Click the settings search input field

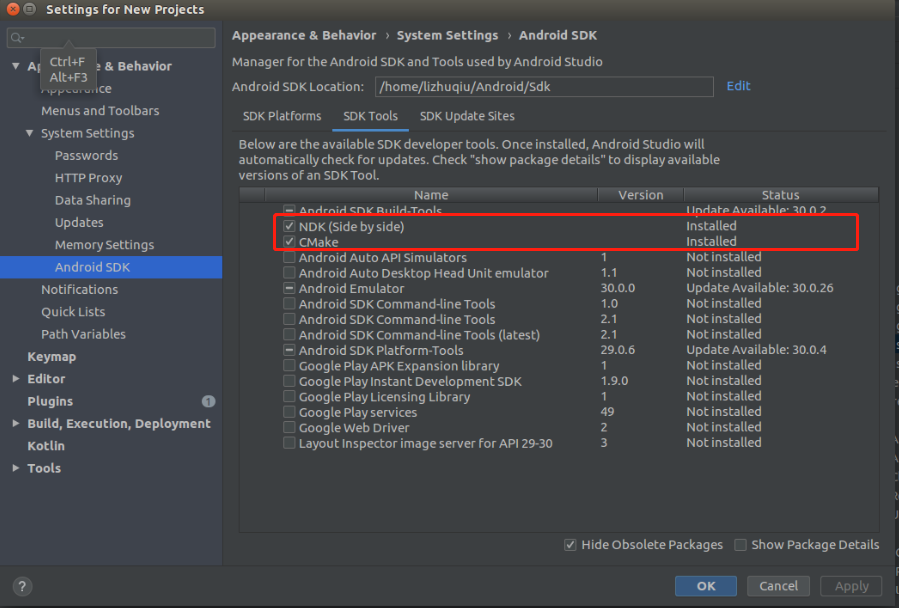tap(111, 38)
